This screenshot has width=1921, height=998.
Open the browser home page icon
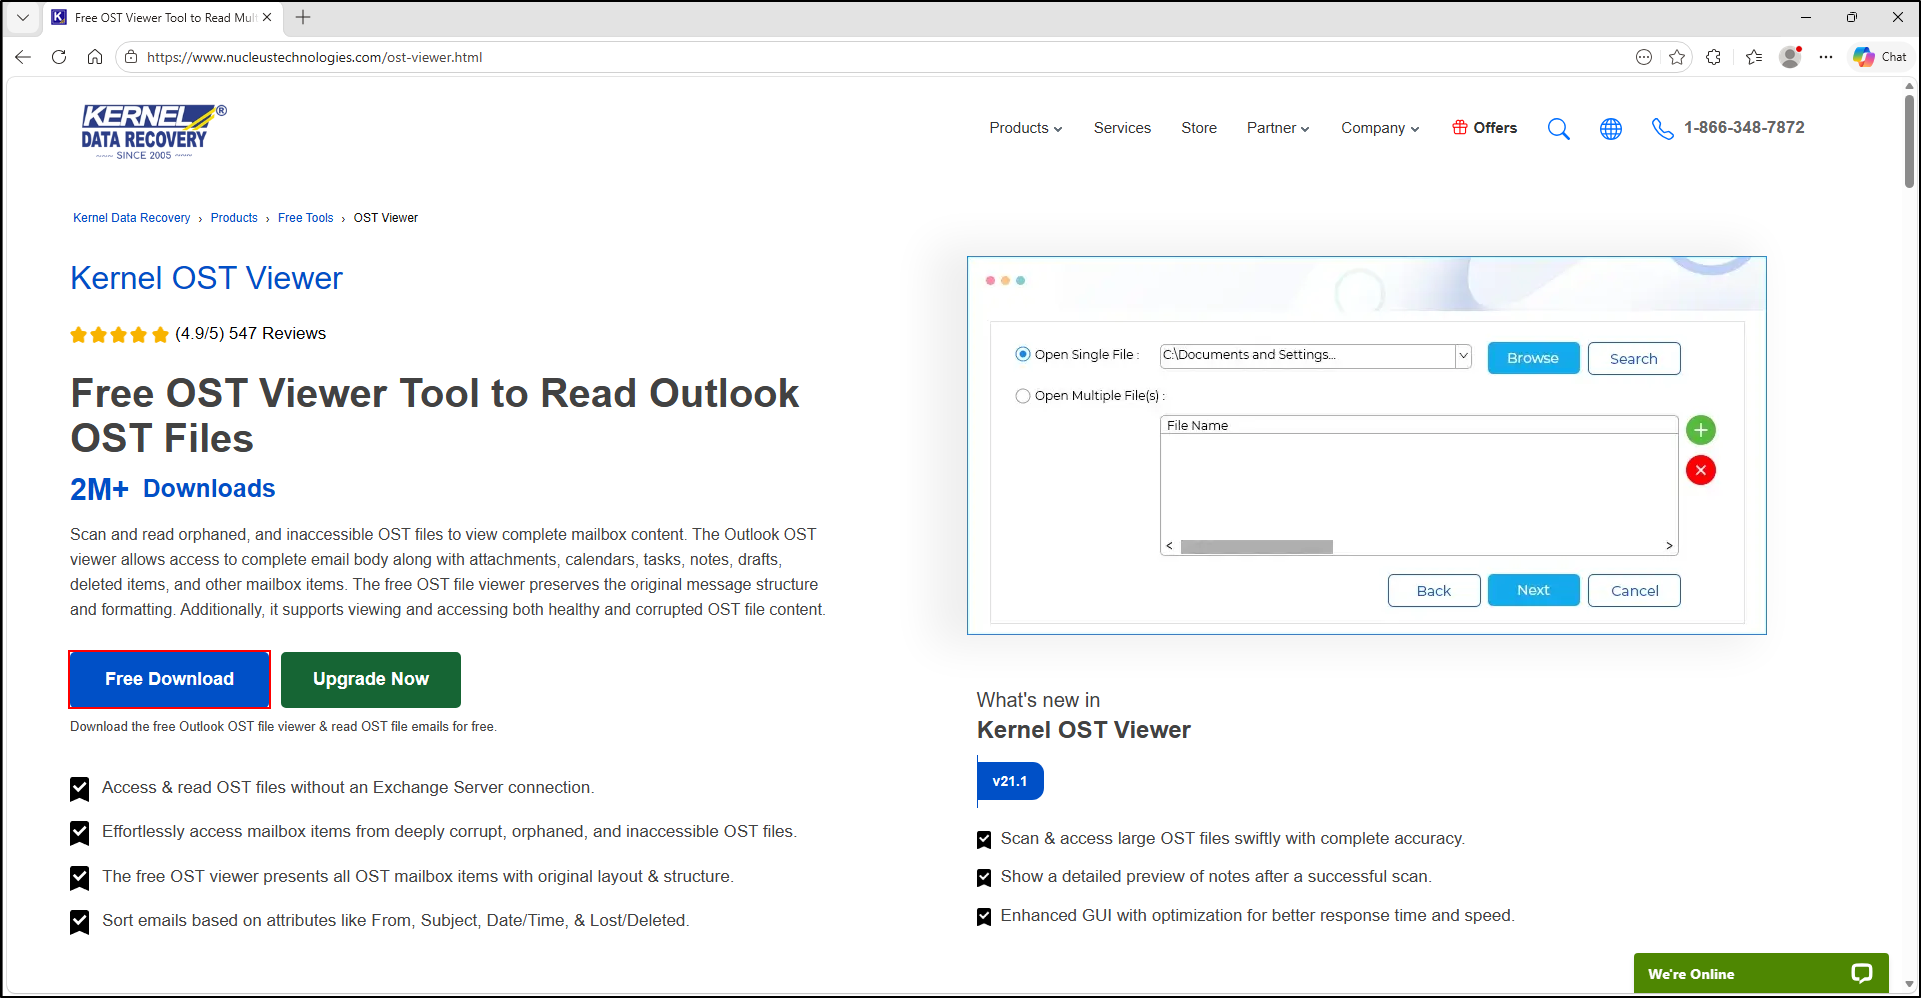(x=95, y=57)
